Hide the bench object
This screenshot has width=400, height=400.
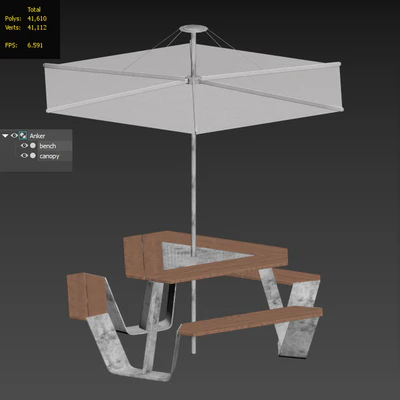click(x=24, y=146)
